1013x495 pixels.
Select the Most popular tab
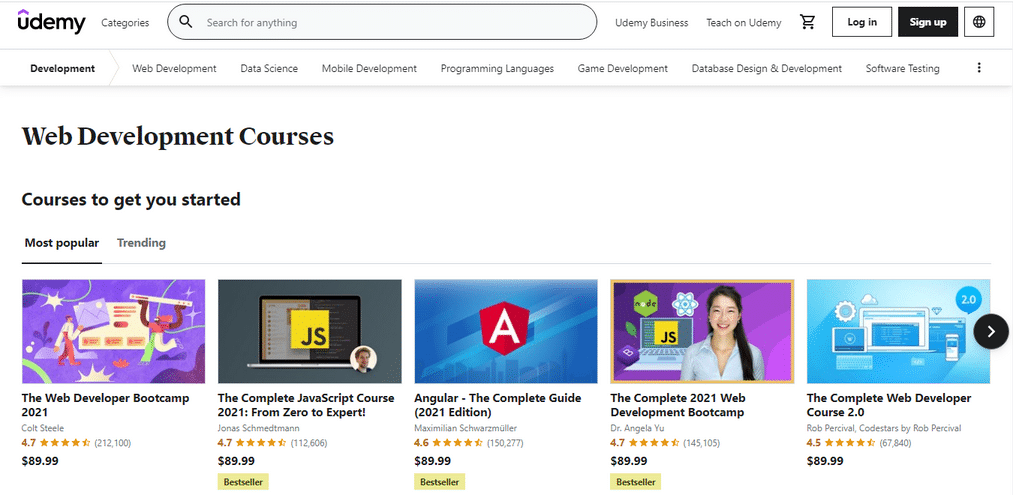click(62, 243)
